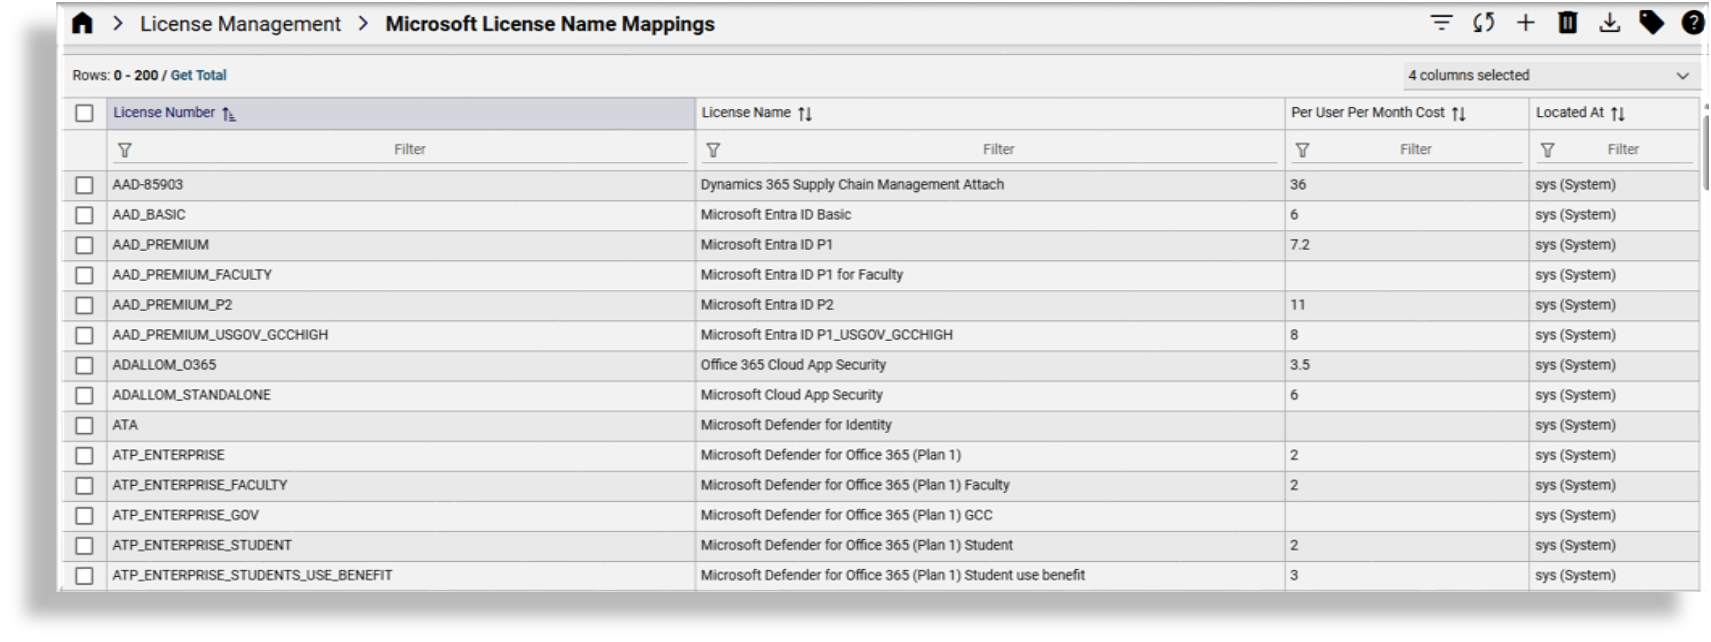Select Microsoft Defender for Identity cell
1711x642 pixels.
coord(990,425)
